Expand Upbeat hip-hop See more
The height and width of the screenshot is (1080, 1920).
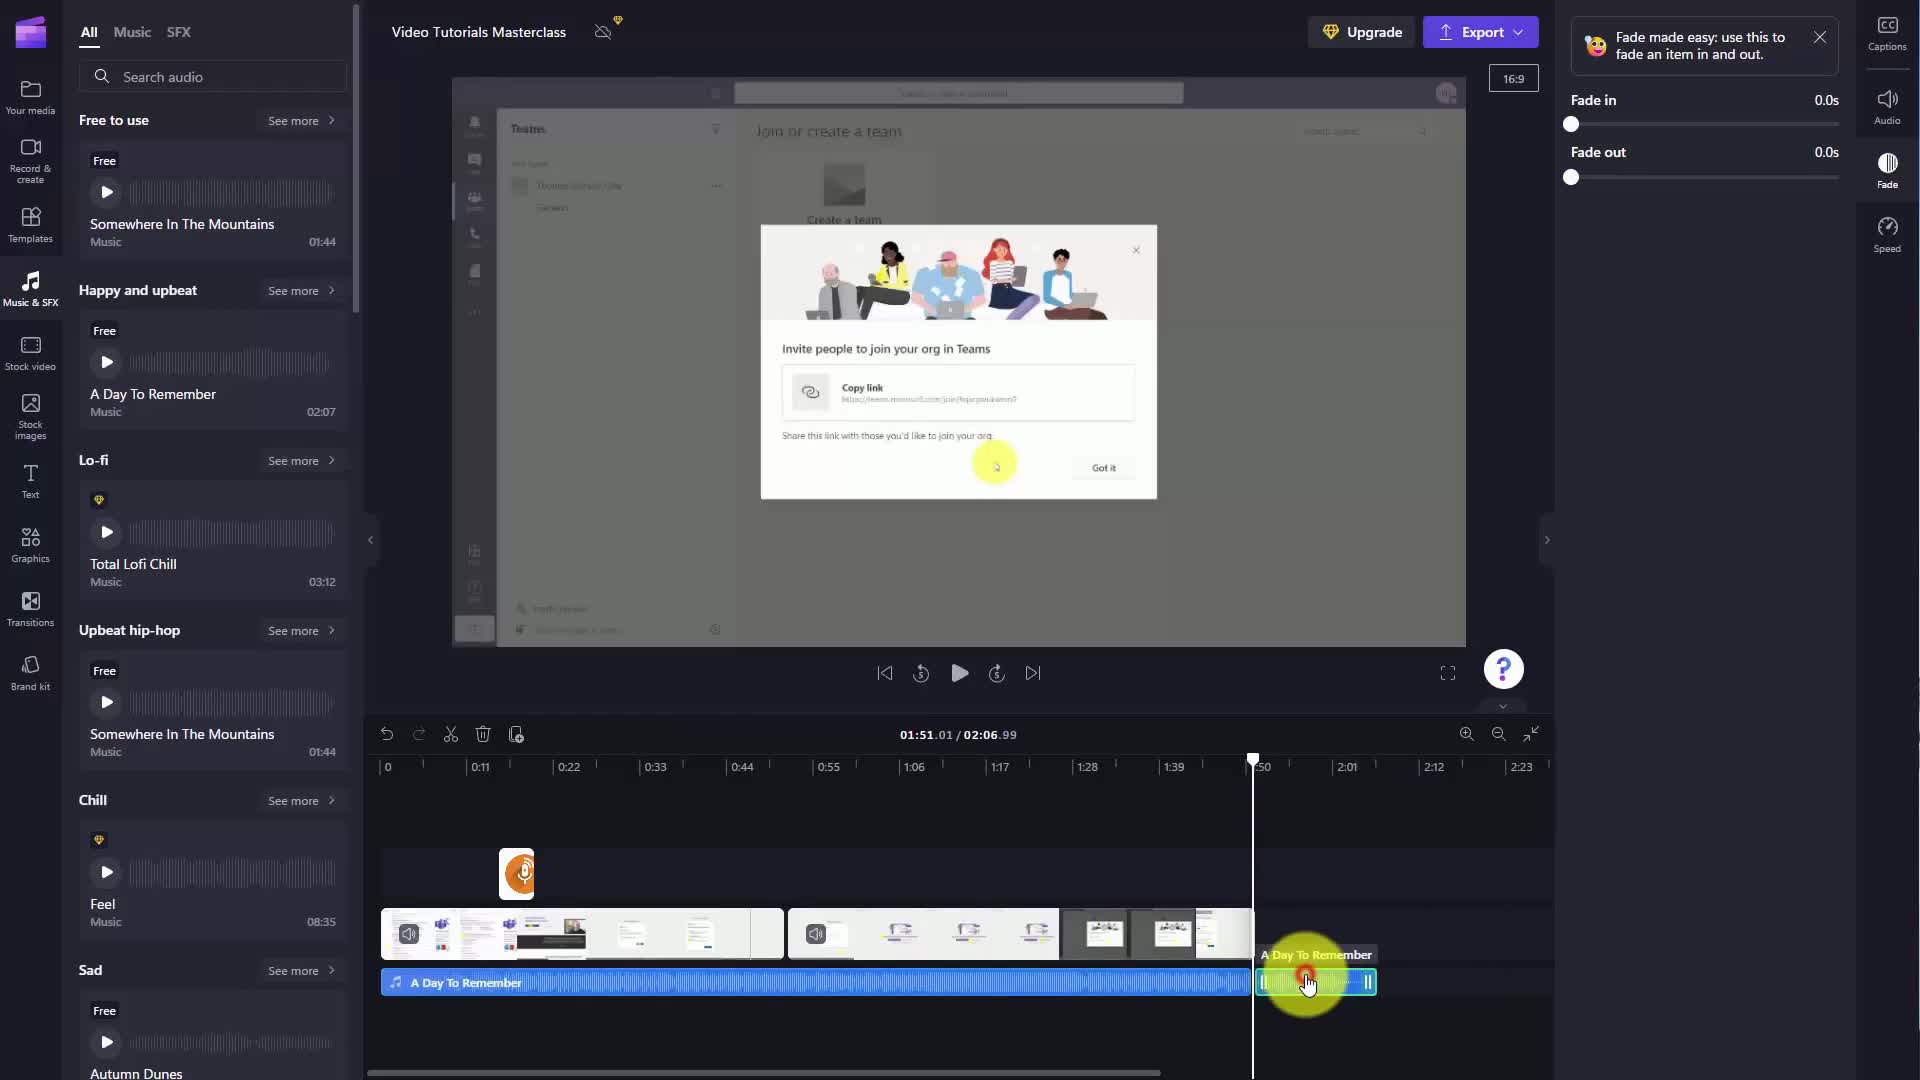point(301,630)
